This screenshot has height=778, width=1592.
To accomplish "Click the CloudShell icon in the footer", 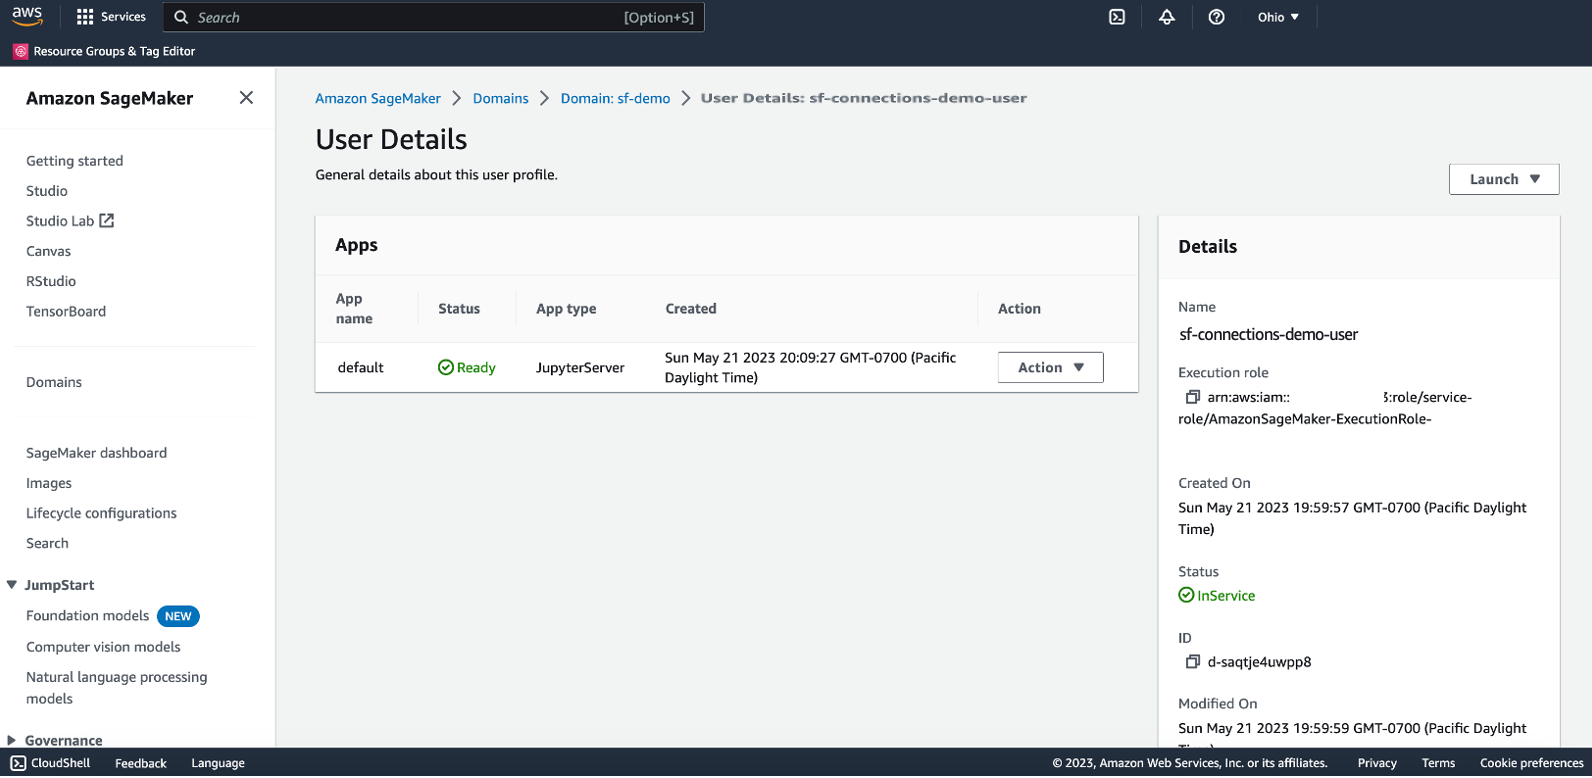I will point(18,763).
